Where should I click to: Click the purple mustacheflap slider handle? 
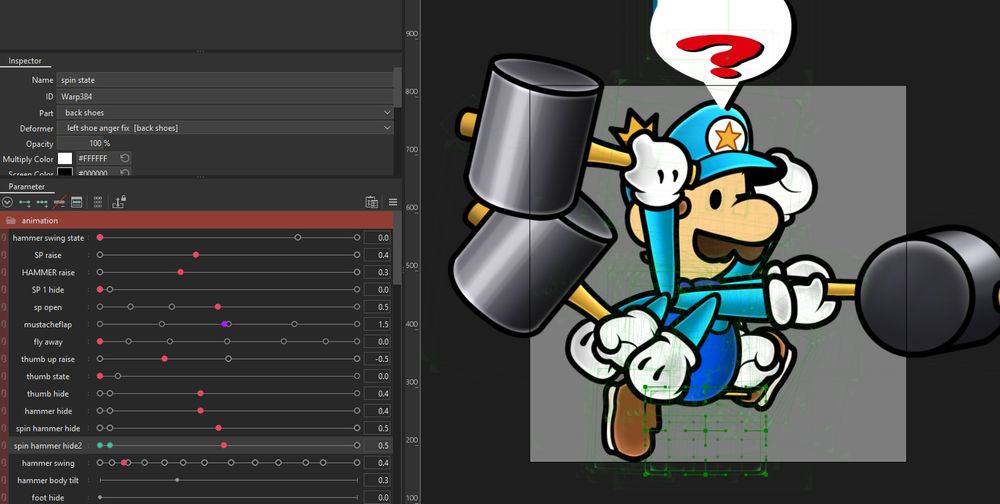tap(224, 324)
